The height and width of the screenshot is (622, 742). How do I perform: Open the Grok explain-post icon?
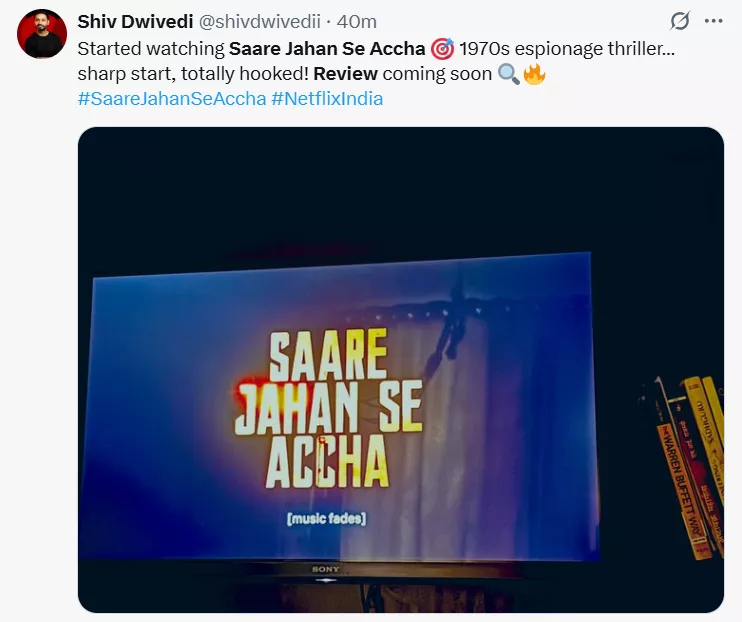point(680,21)
